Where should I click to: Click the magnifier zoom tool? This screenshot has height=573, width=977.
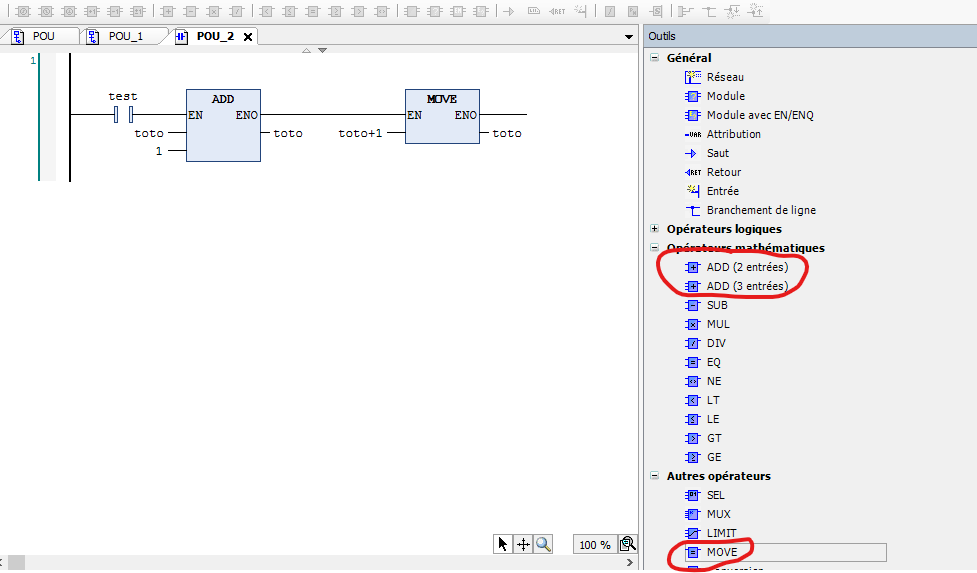[543, 544]
